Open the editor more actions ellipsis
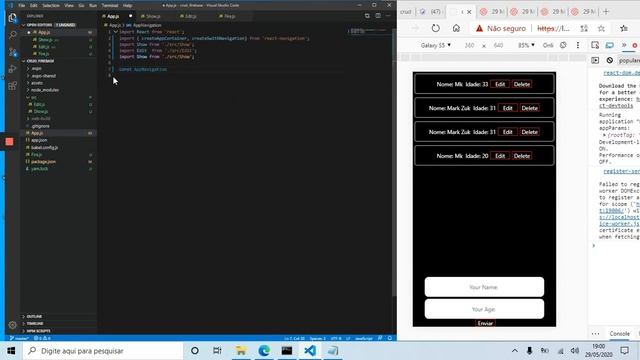 pyautogui.click(x=388, y=16)
